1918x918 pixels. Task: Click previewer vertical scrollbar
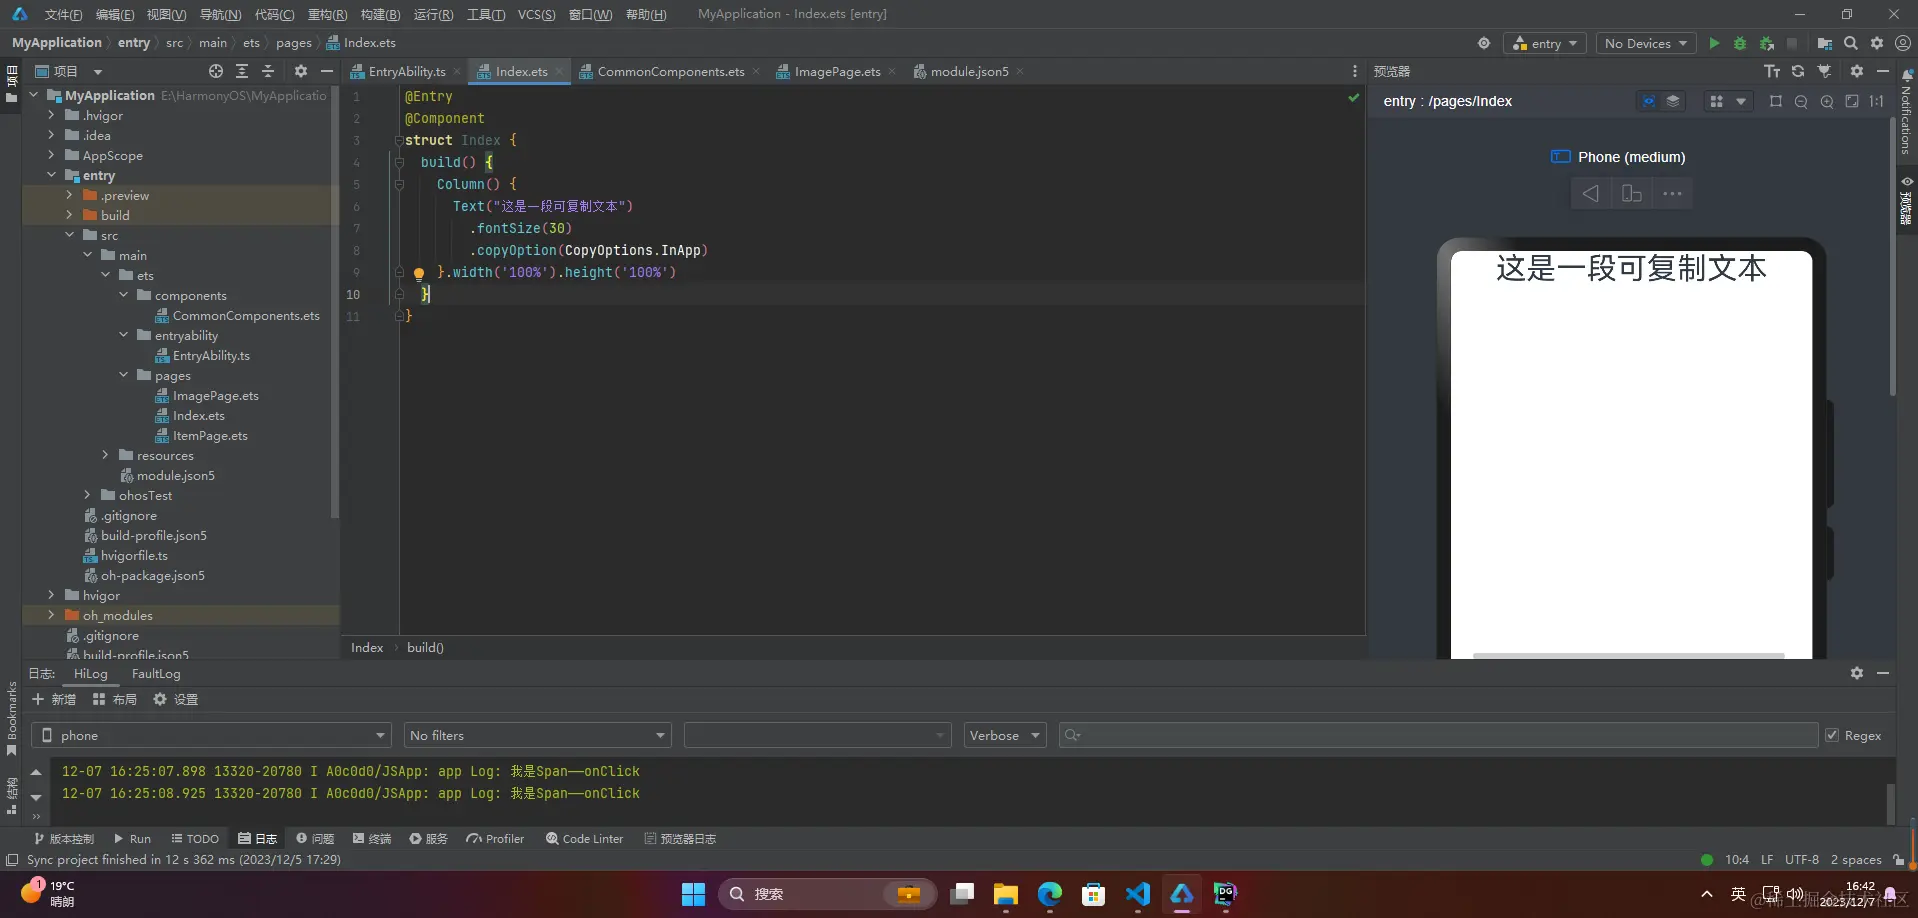1892,258
